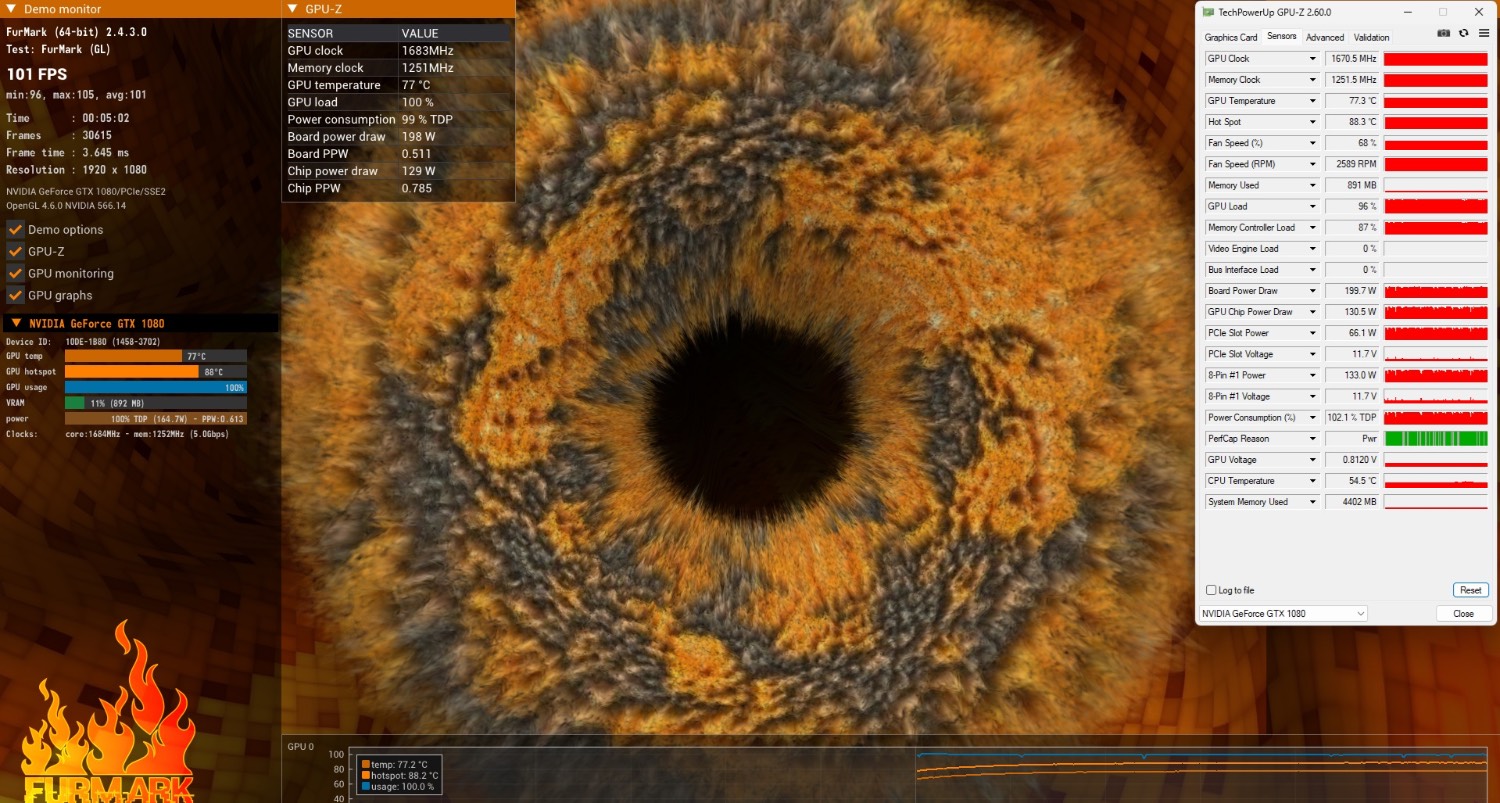Open the GPU-Z hamburger menu icon
Image resolution: width=1500 pixels, height=803 pixels.
pyautogui.click(x=1483, y=34)
